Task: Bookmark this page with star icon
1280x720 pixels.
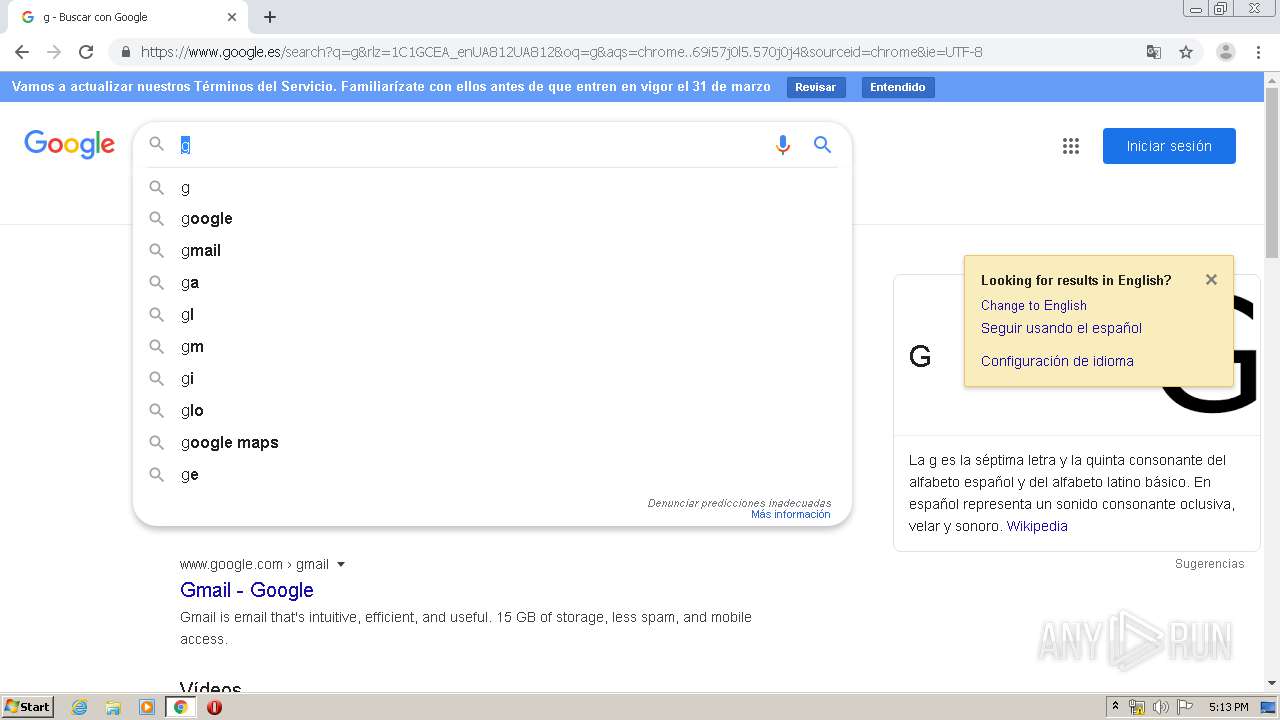Action: [x=1186, y=52]
